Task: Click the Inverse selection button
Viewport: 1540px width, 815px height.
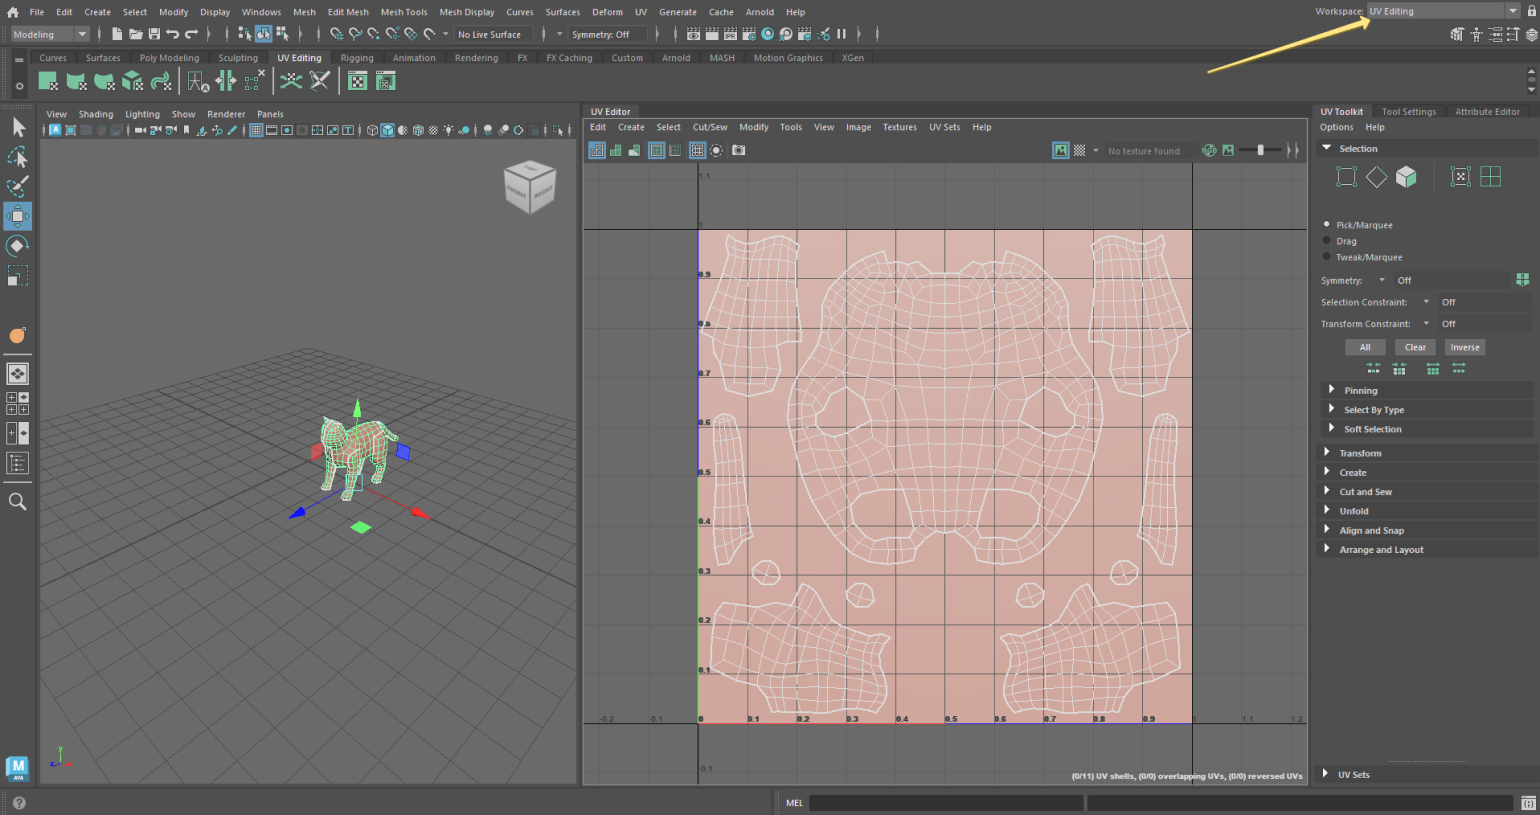Action: click(1464, 347)
